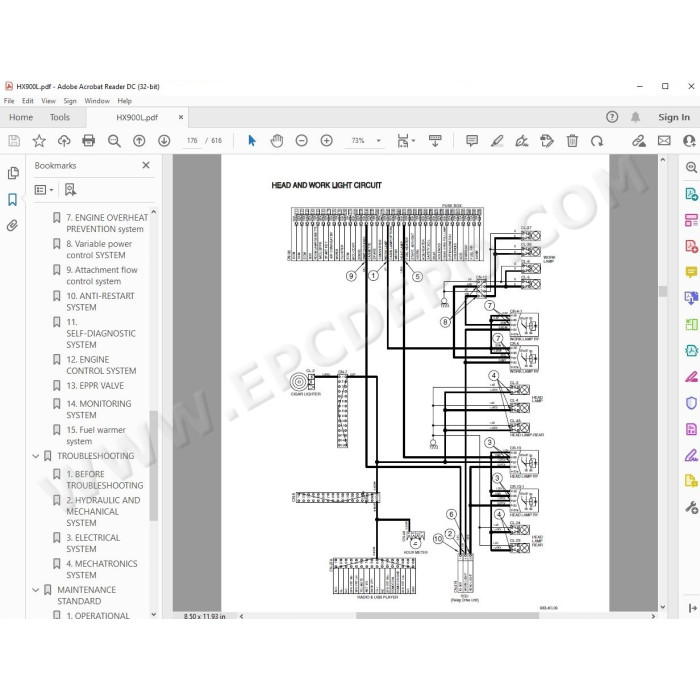Add a sticky note comment
The width and height of the screenshot is (700, 700).
coord(471,141)
